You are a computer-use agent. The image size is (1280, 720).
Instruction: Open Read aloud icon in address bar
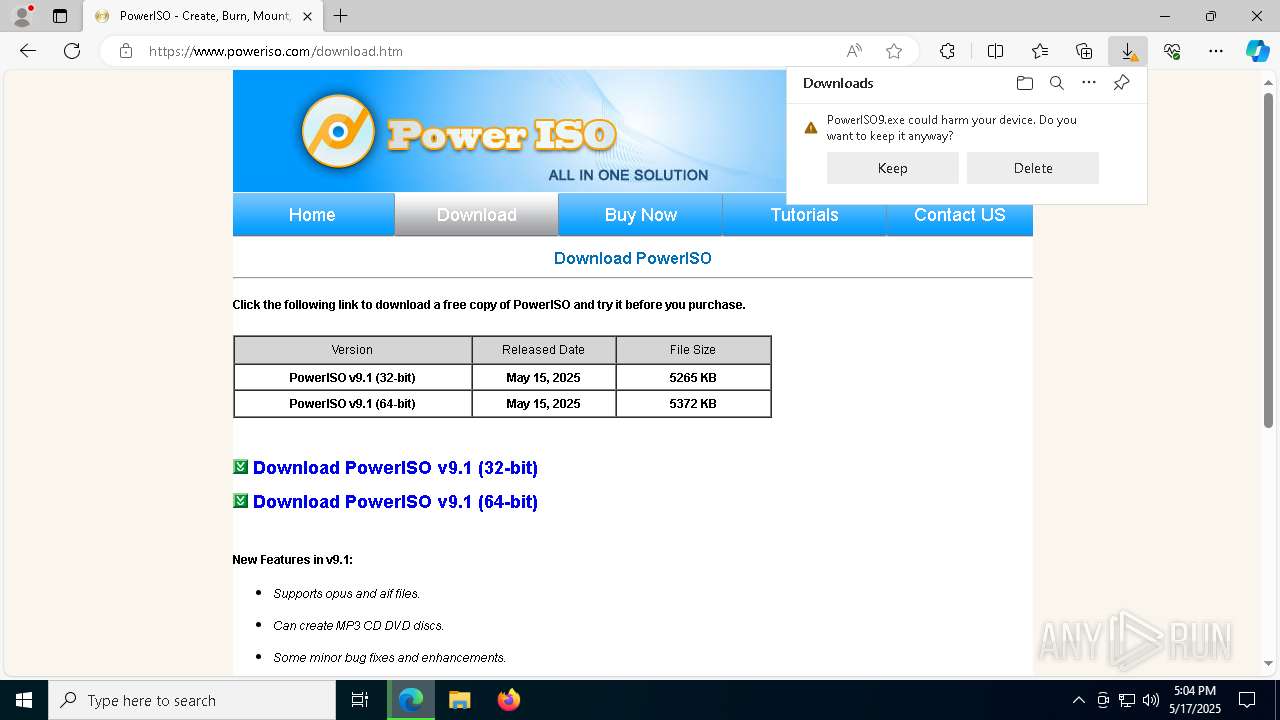tap(854, 51)
